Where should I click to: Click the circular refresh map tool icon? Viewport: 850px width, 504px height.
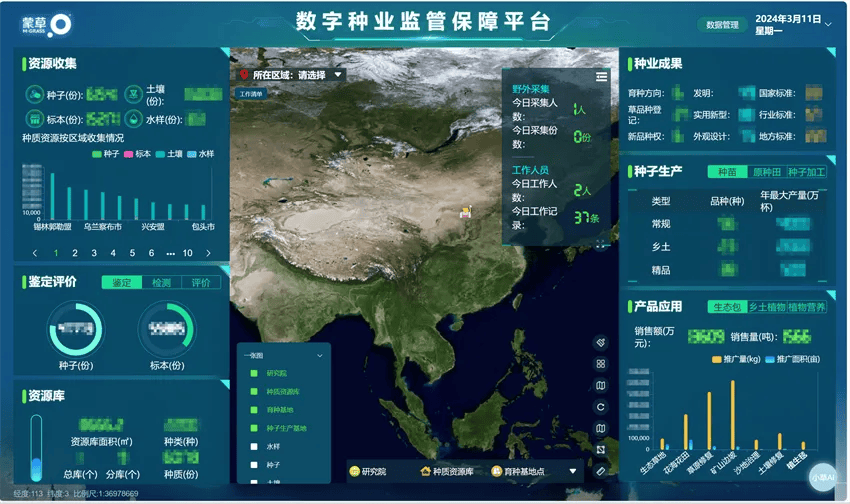point(601,407)
